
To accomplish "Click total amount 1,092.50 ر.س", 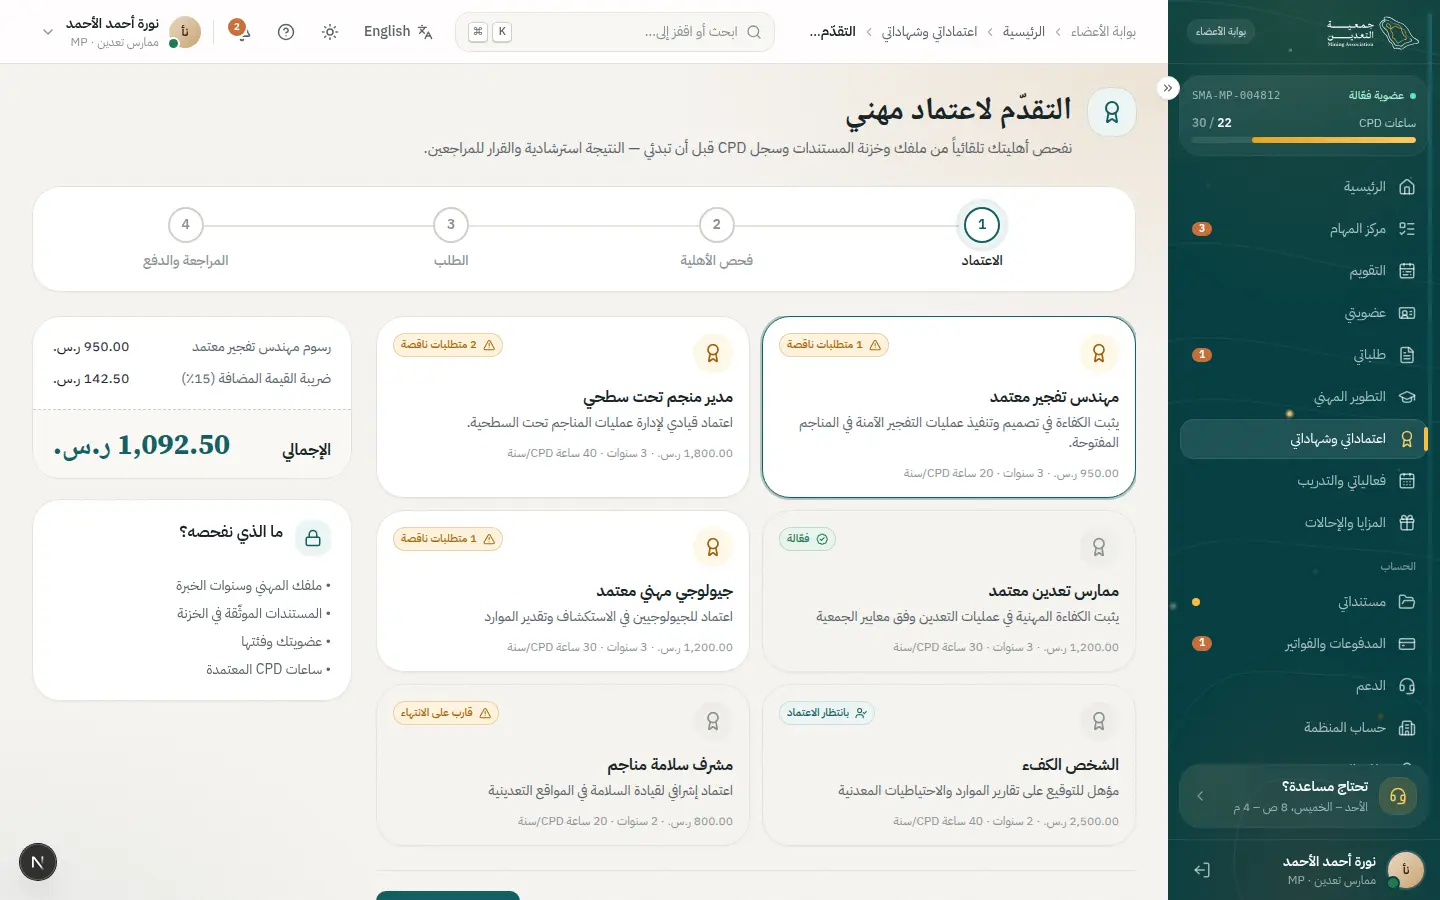I will [142, 445].
